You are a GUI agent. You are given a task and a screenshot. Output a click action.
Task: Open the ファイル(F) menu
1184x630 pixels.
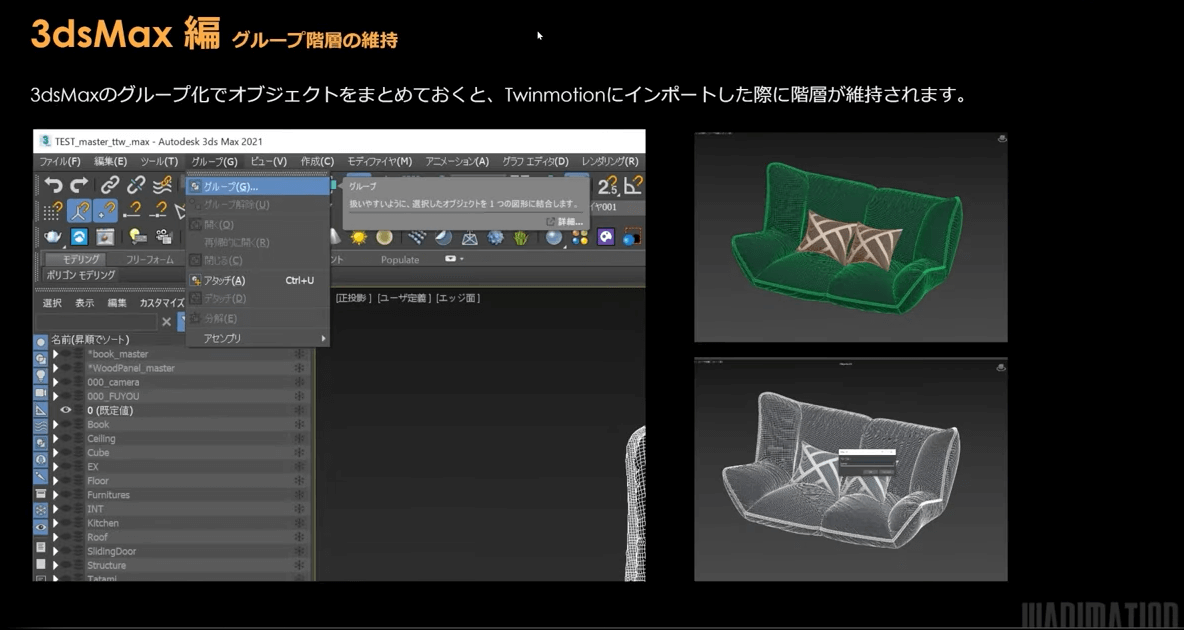click(60, 161)
